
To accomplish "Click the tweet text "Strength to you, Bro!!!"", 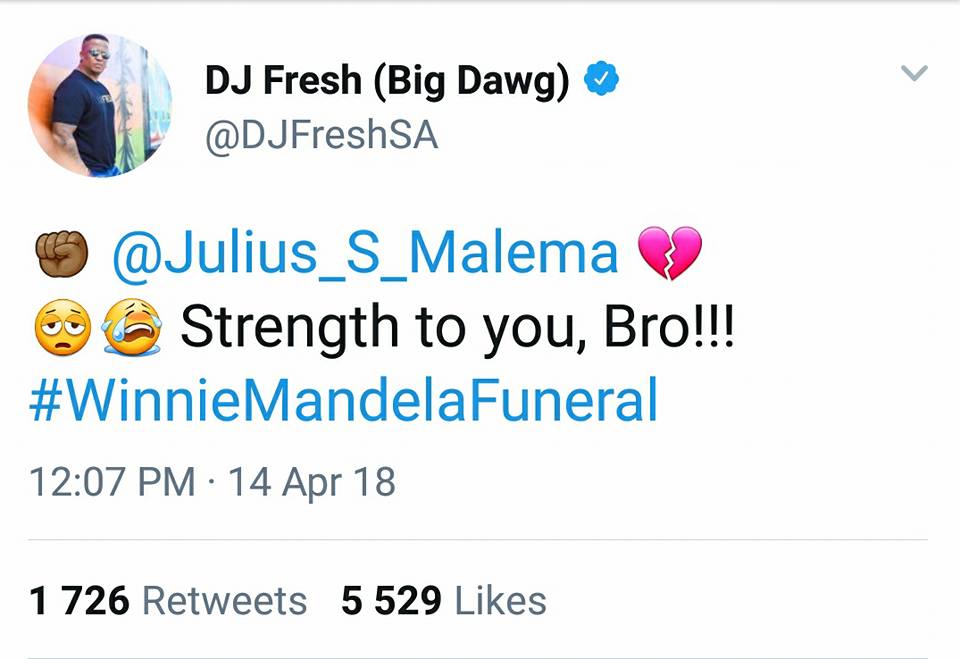I will [x=457, y=329].
